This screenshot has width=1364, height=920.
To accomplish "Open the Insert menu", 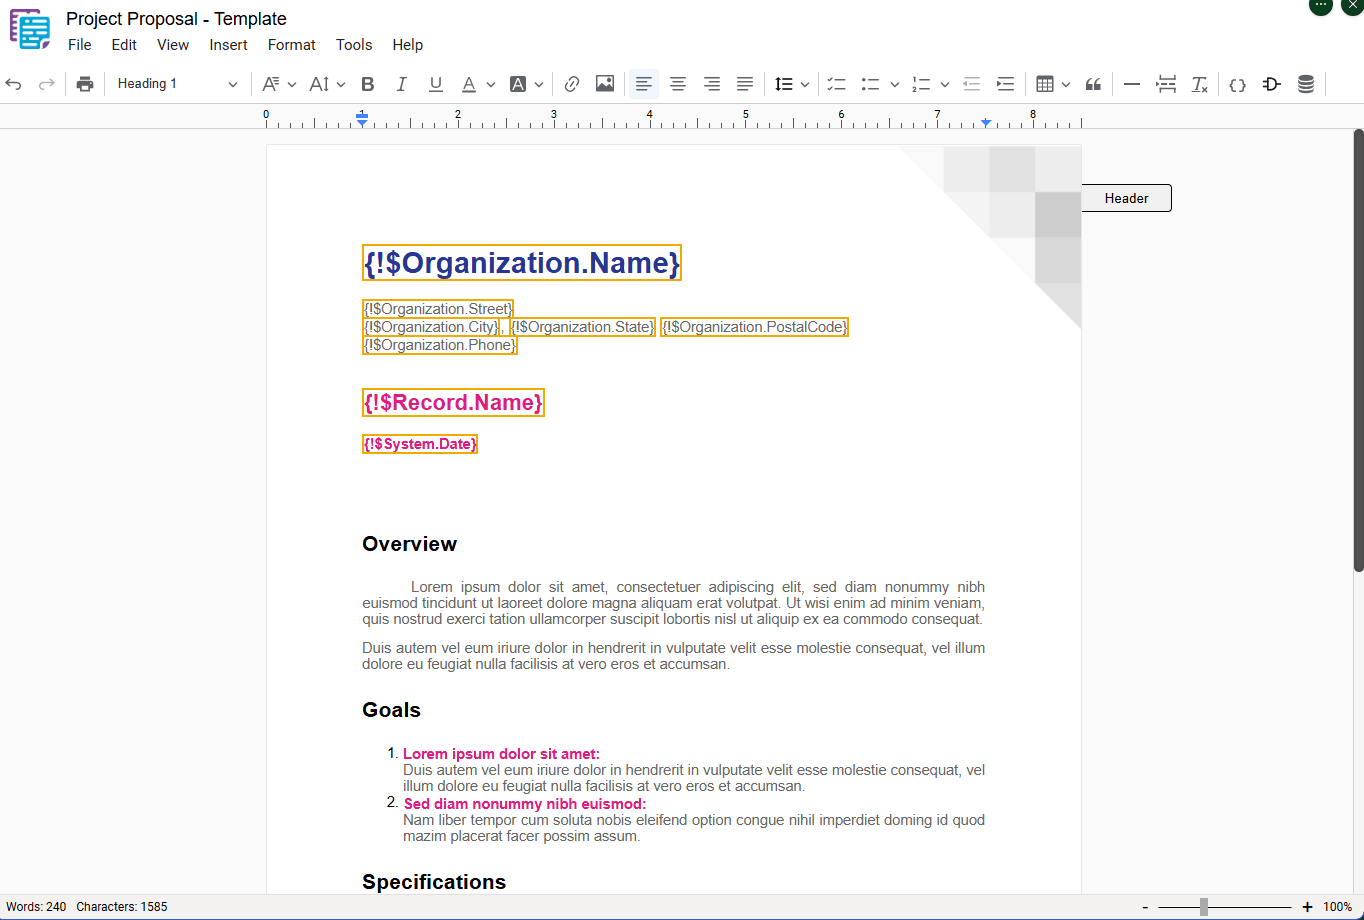I will click(x=229, y=45).
